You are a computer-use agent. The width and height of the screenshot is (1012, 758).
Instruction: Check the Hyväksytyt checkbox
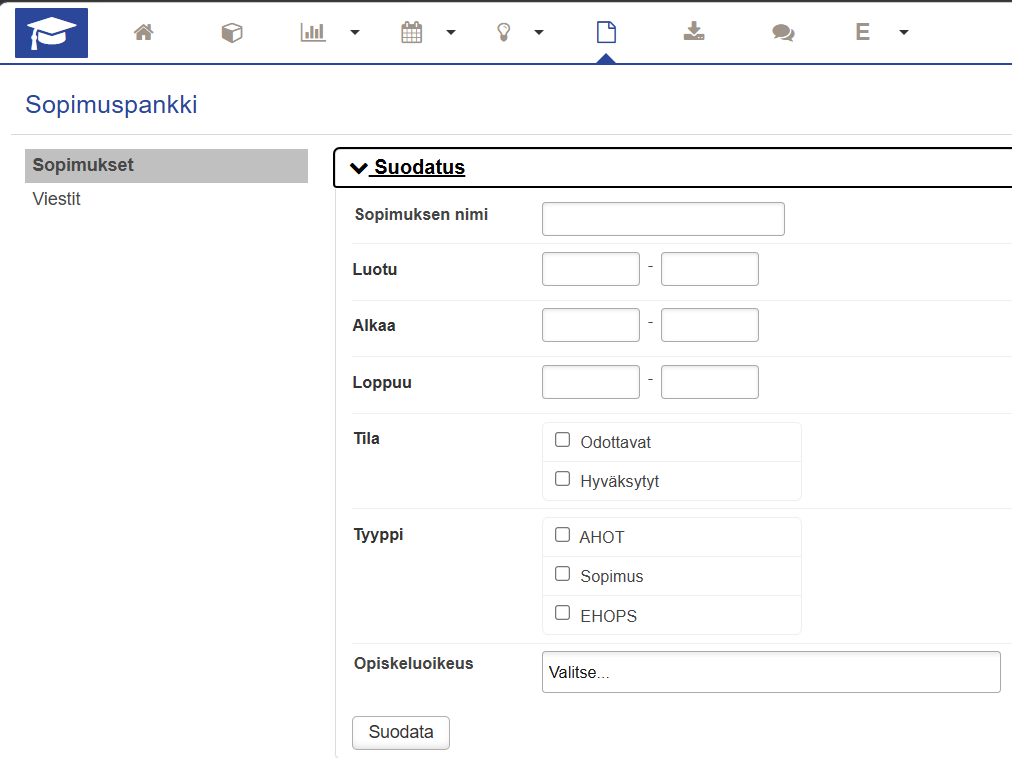563,478
